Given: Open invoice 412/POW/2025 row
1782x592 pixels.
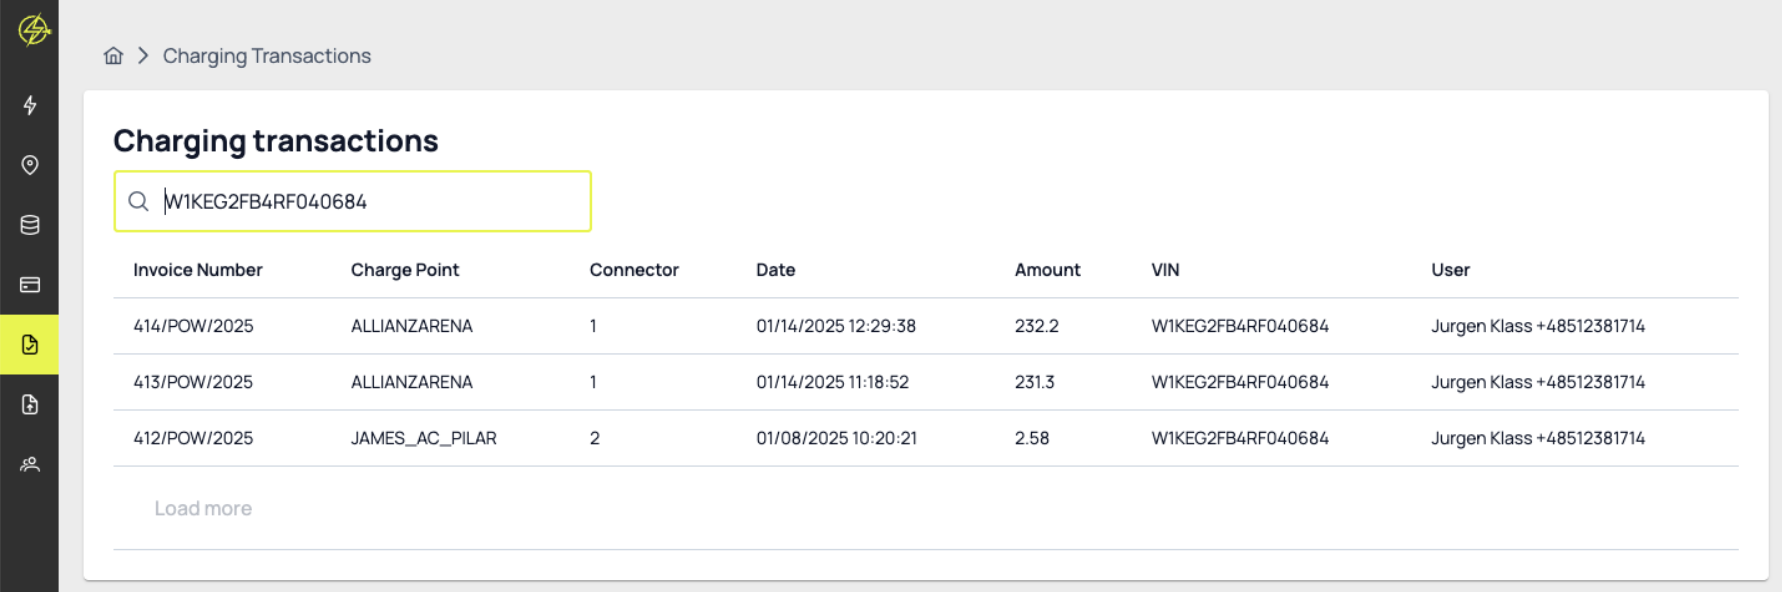Looking at the screenshot, I should [x=193, y=438].
